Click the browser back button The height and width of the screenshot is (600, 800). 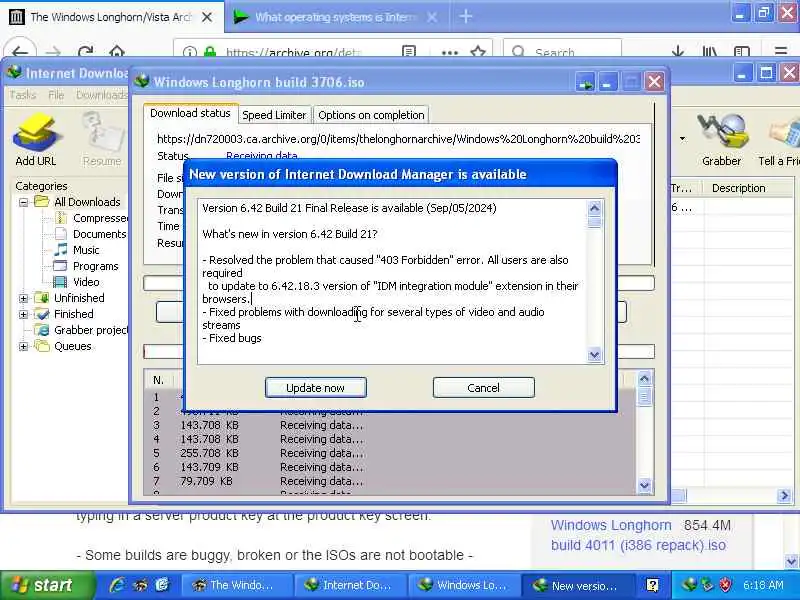click(x=20, y=52)
